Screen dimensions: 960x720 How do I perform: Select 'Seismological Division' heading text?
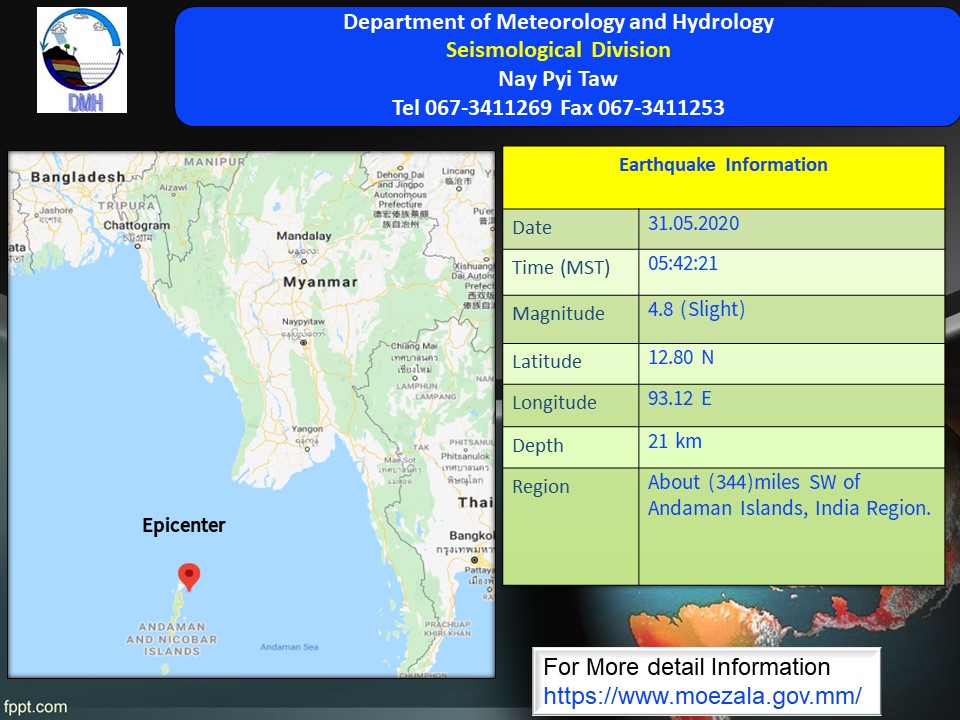(558, 50)
